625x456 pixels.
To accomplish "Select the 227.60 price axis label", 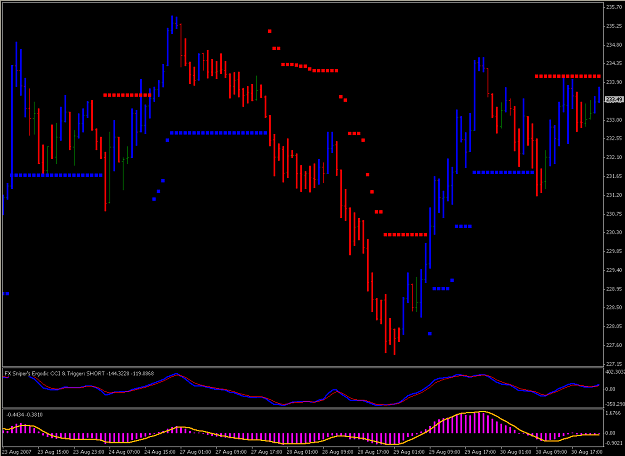I will [x=613, y=345].
